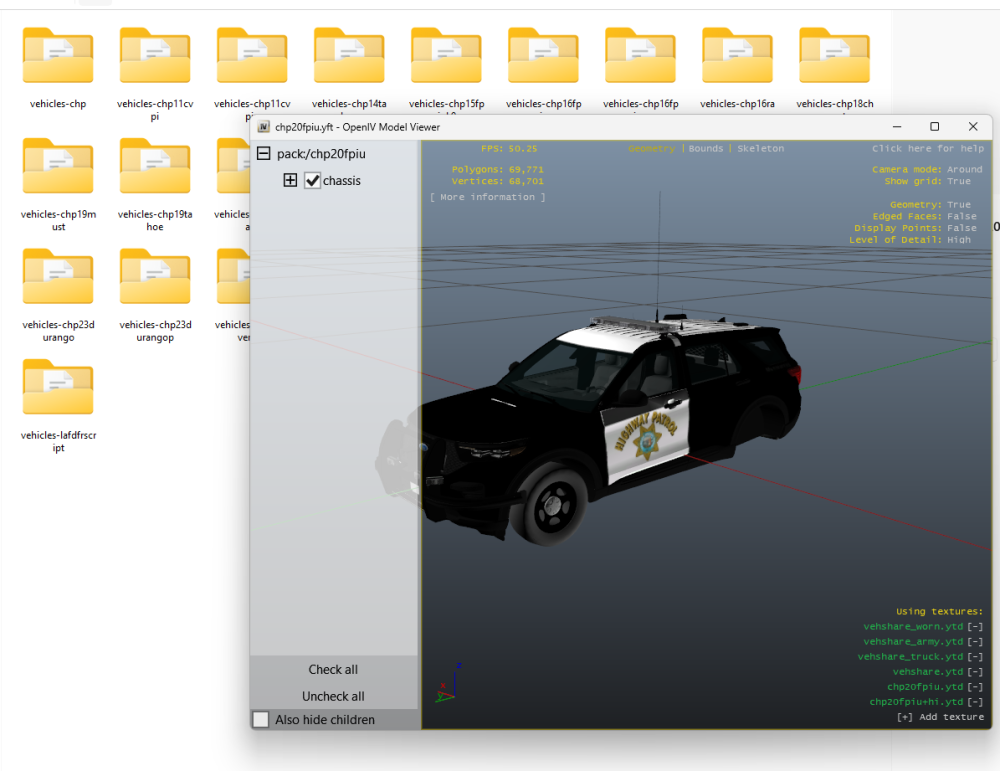This screenshot has height=771, width=1000.
Task: Click the Check all button
Action: pos(333,670)
